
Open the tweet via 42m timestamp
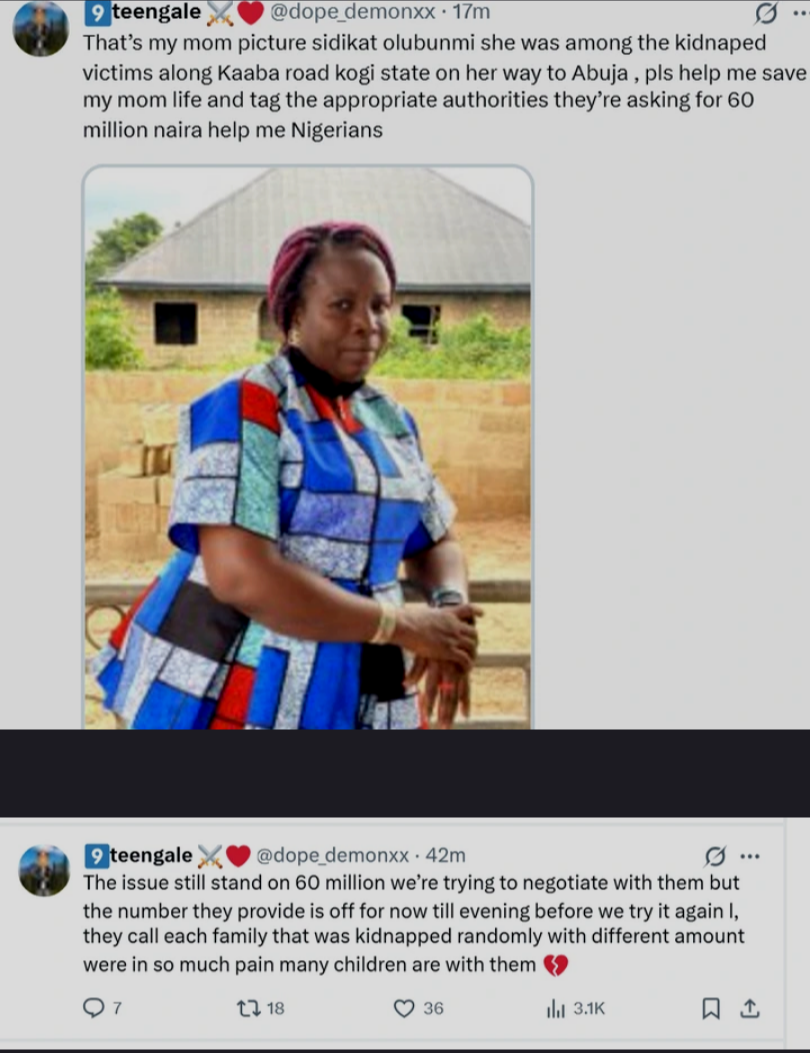click(446, 856)
